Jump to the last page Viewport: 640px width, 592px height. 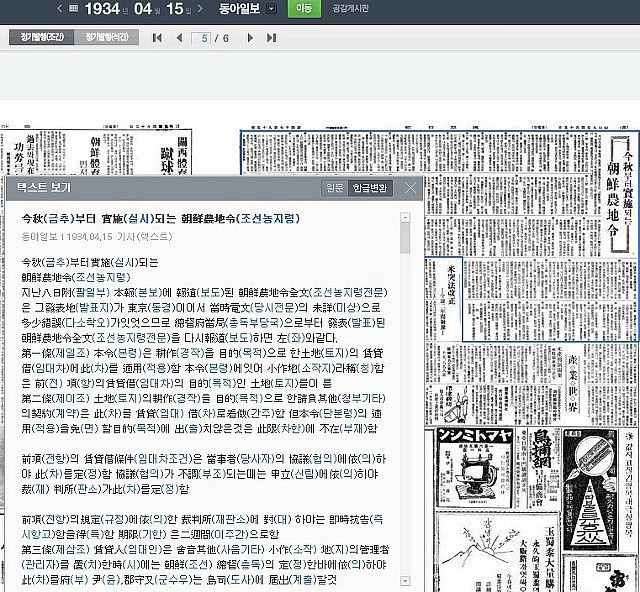pos(271,38)
